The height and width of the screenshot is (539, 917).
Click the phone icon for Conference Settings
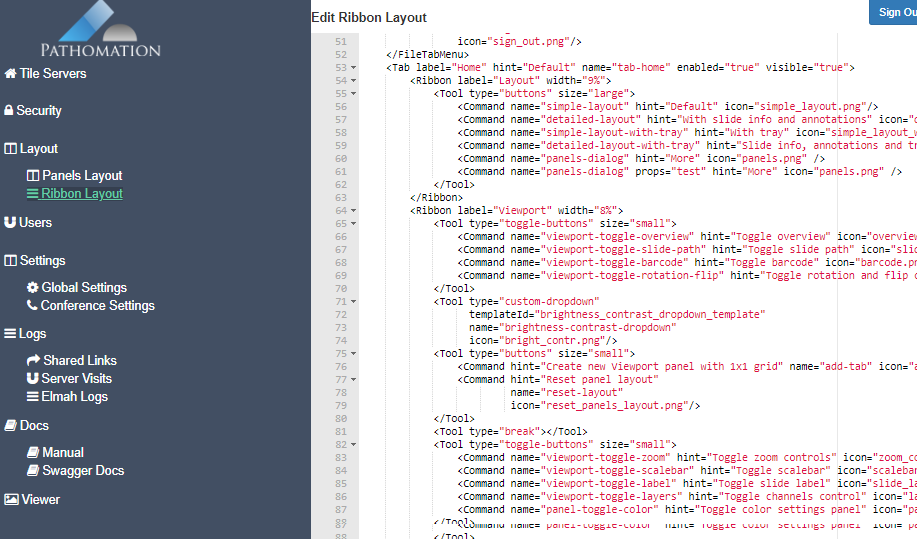[x=33, y=306]
